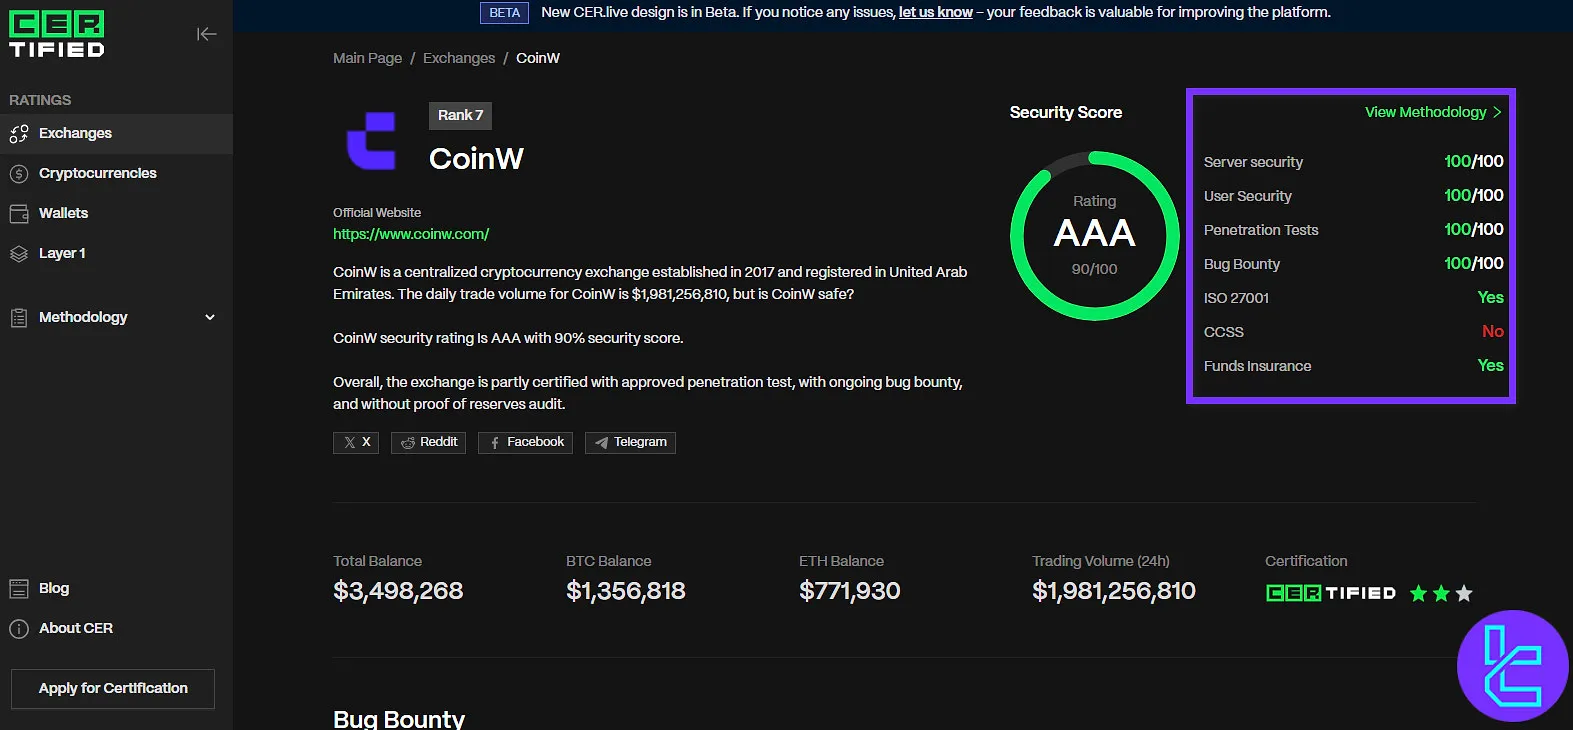Click the CoinW breadcrumb item
1573x730 pixels.
point(538,58)
